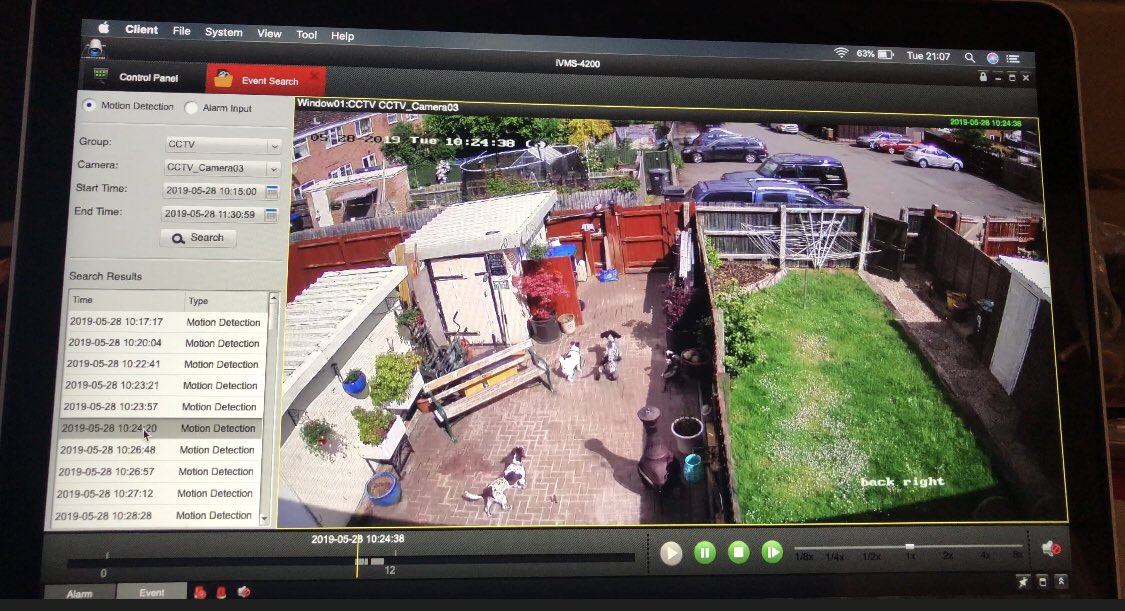
Task: Adjust the playback speed slider handle
Action: 910,547
